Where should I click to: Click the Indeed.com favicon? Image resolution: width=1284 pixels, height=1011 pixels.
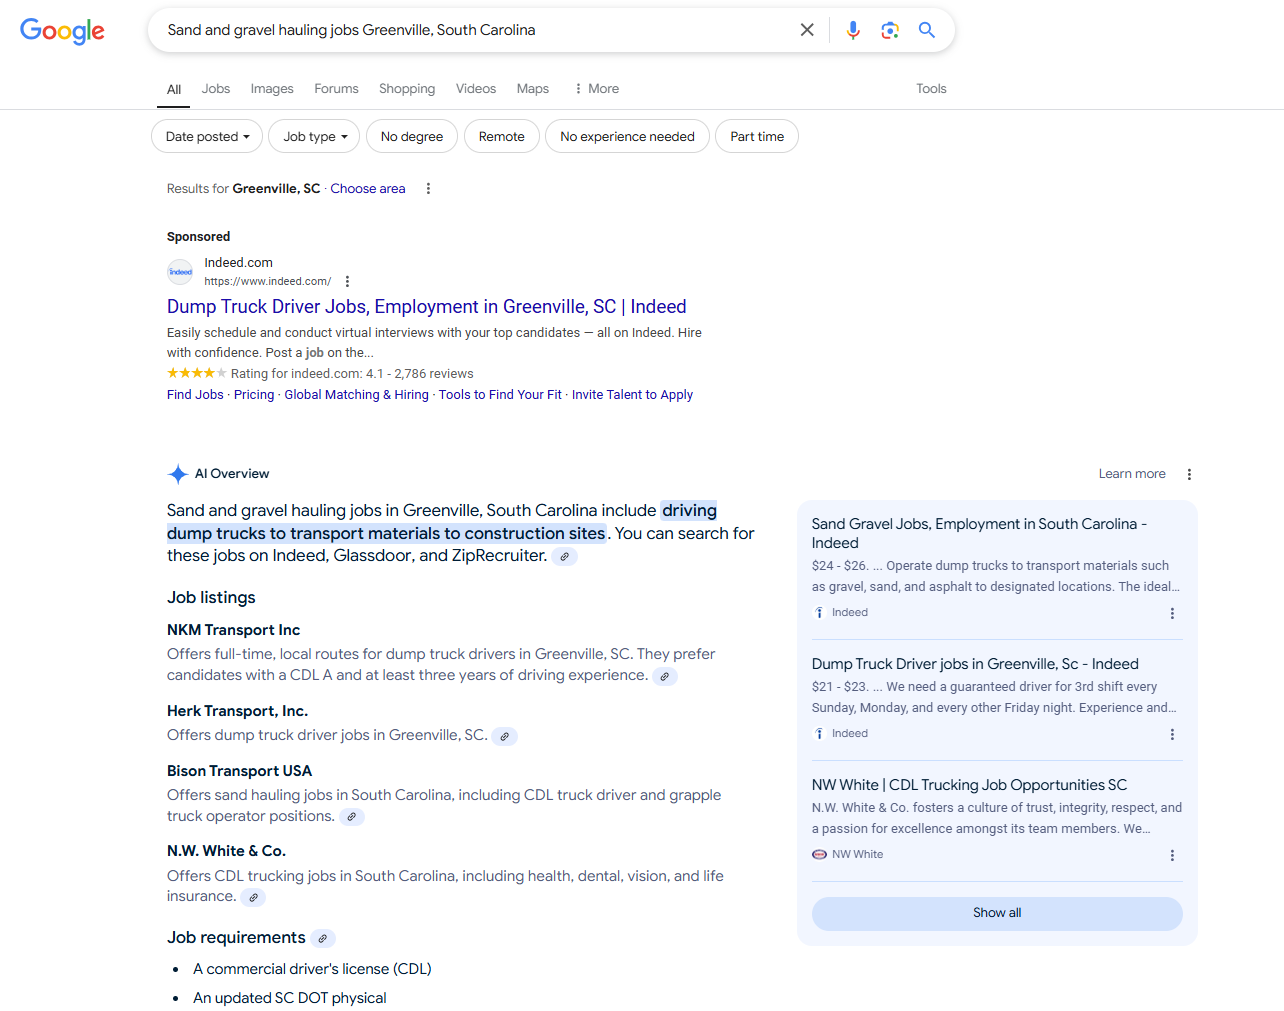(180, 272)
